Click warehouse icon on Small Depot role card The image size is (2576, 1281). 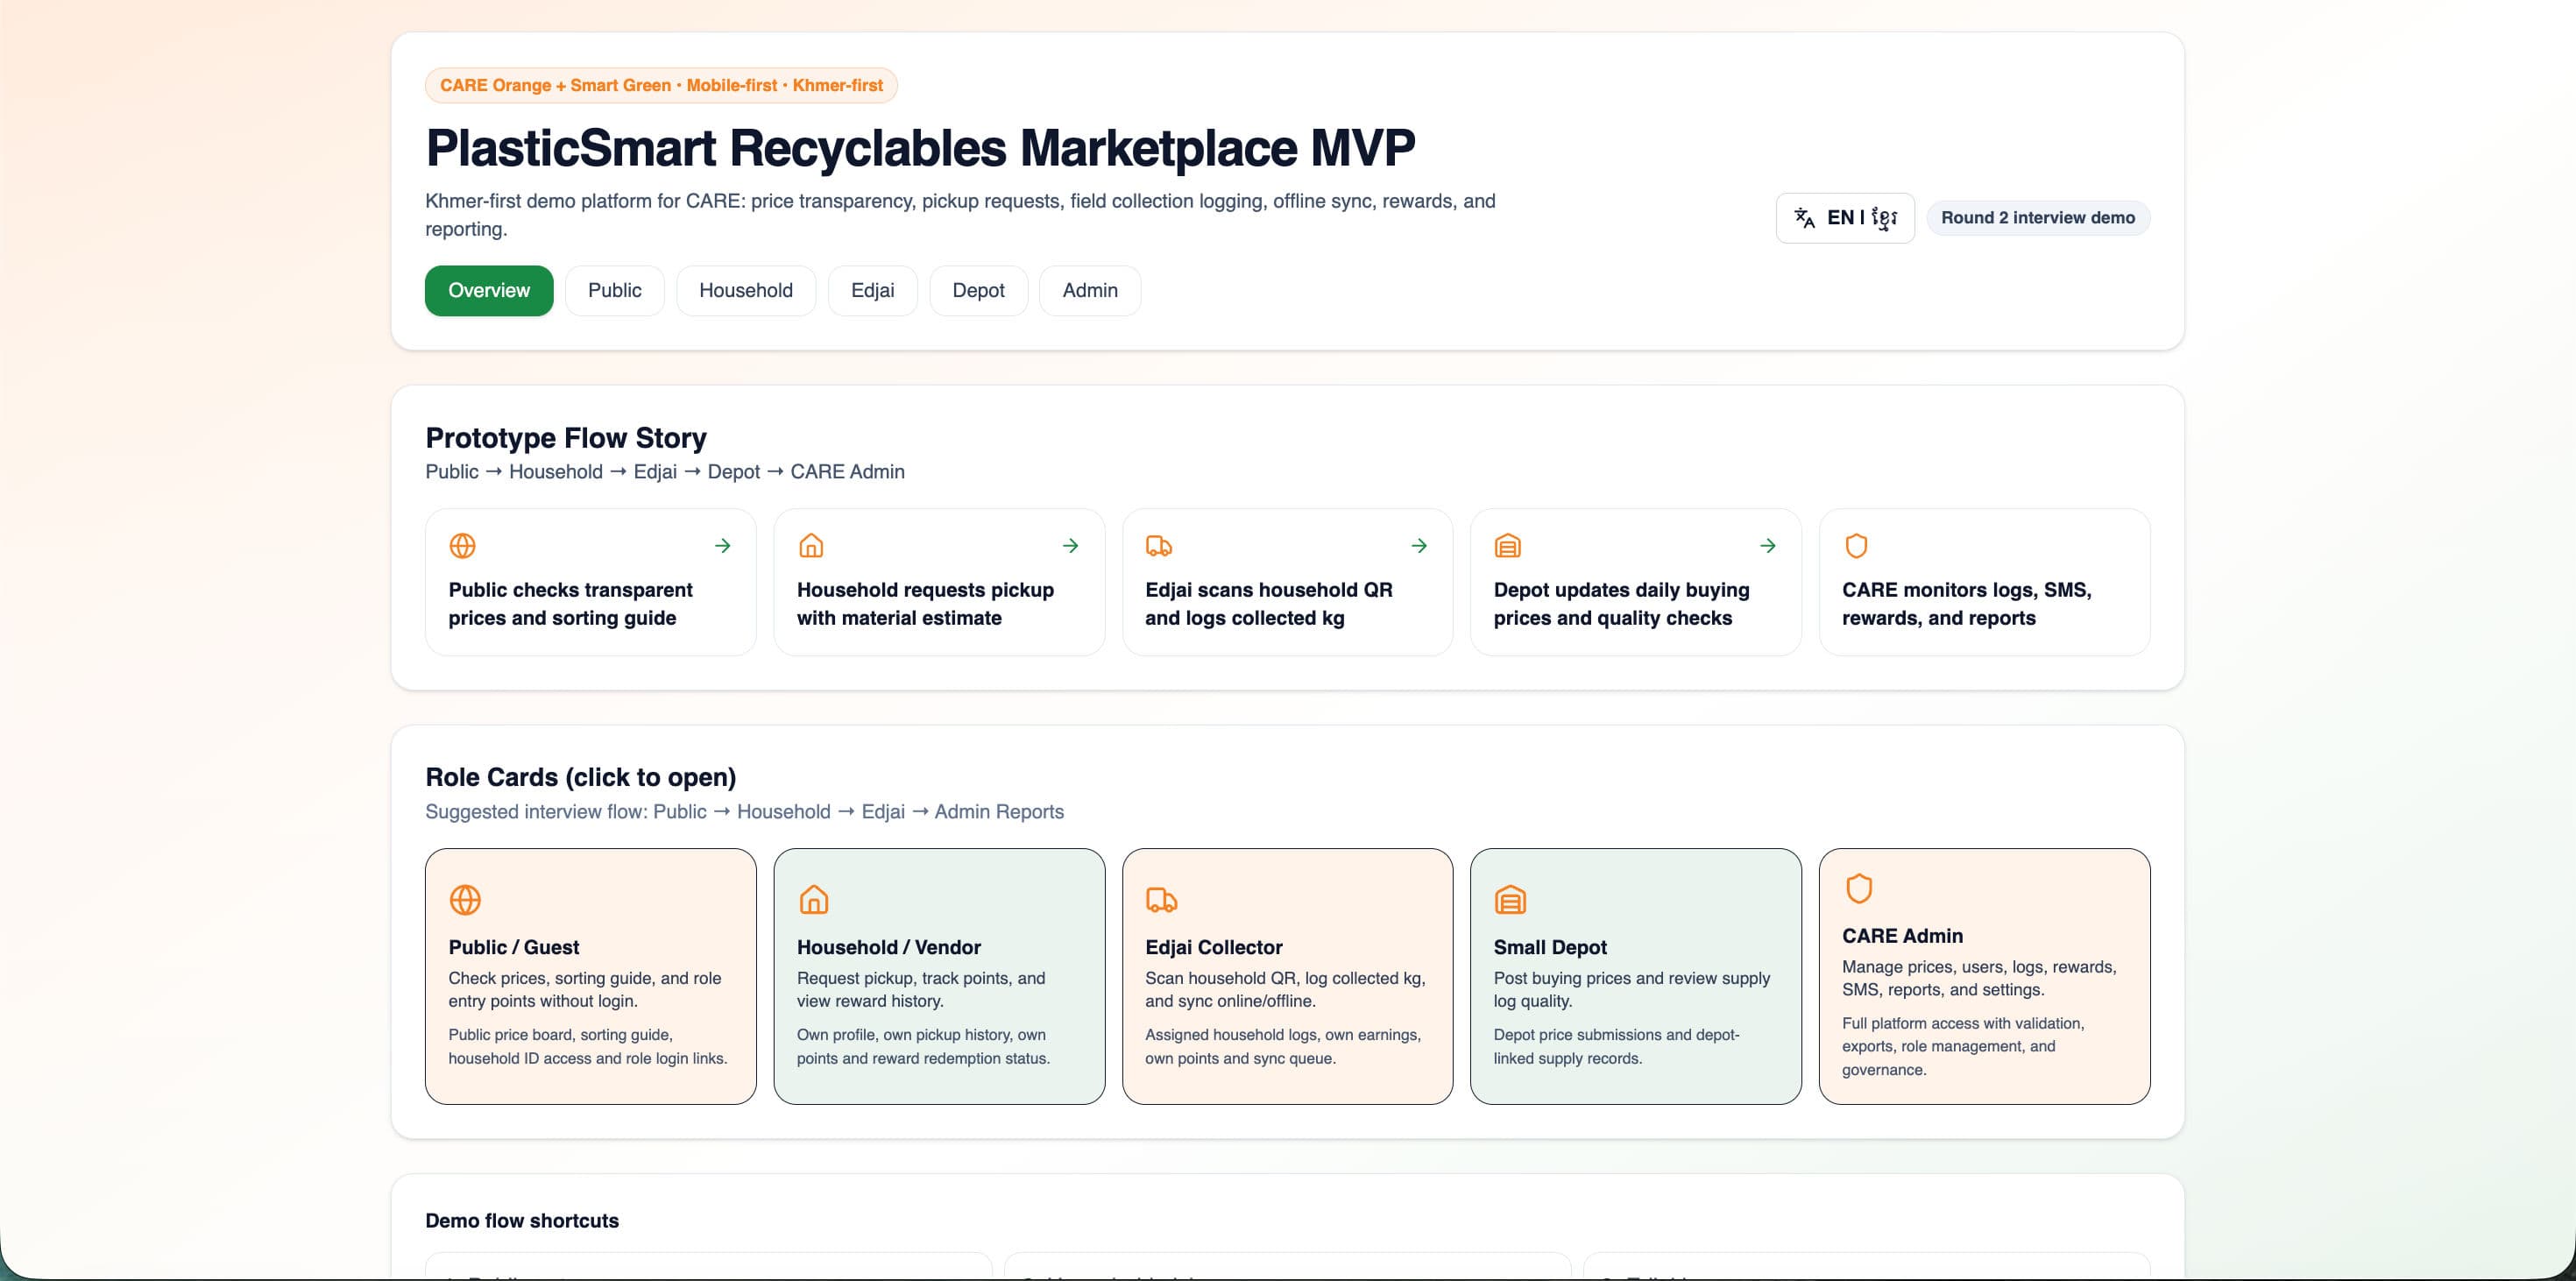(x=1510, y=899)
